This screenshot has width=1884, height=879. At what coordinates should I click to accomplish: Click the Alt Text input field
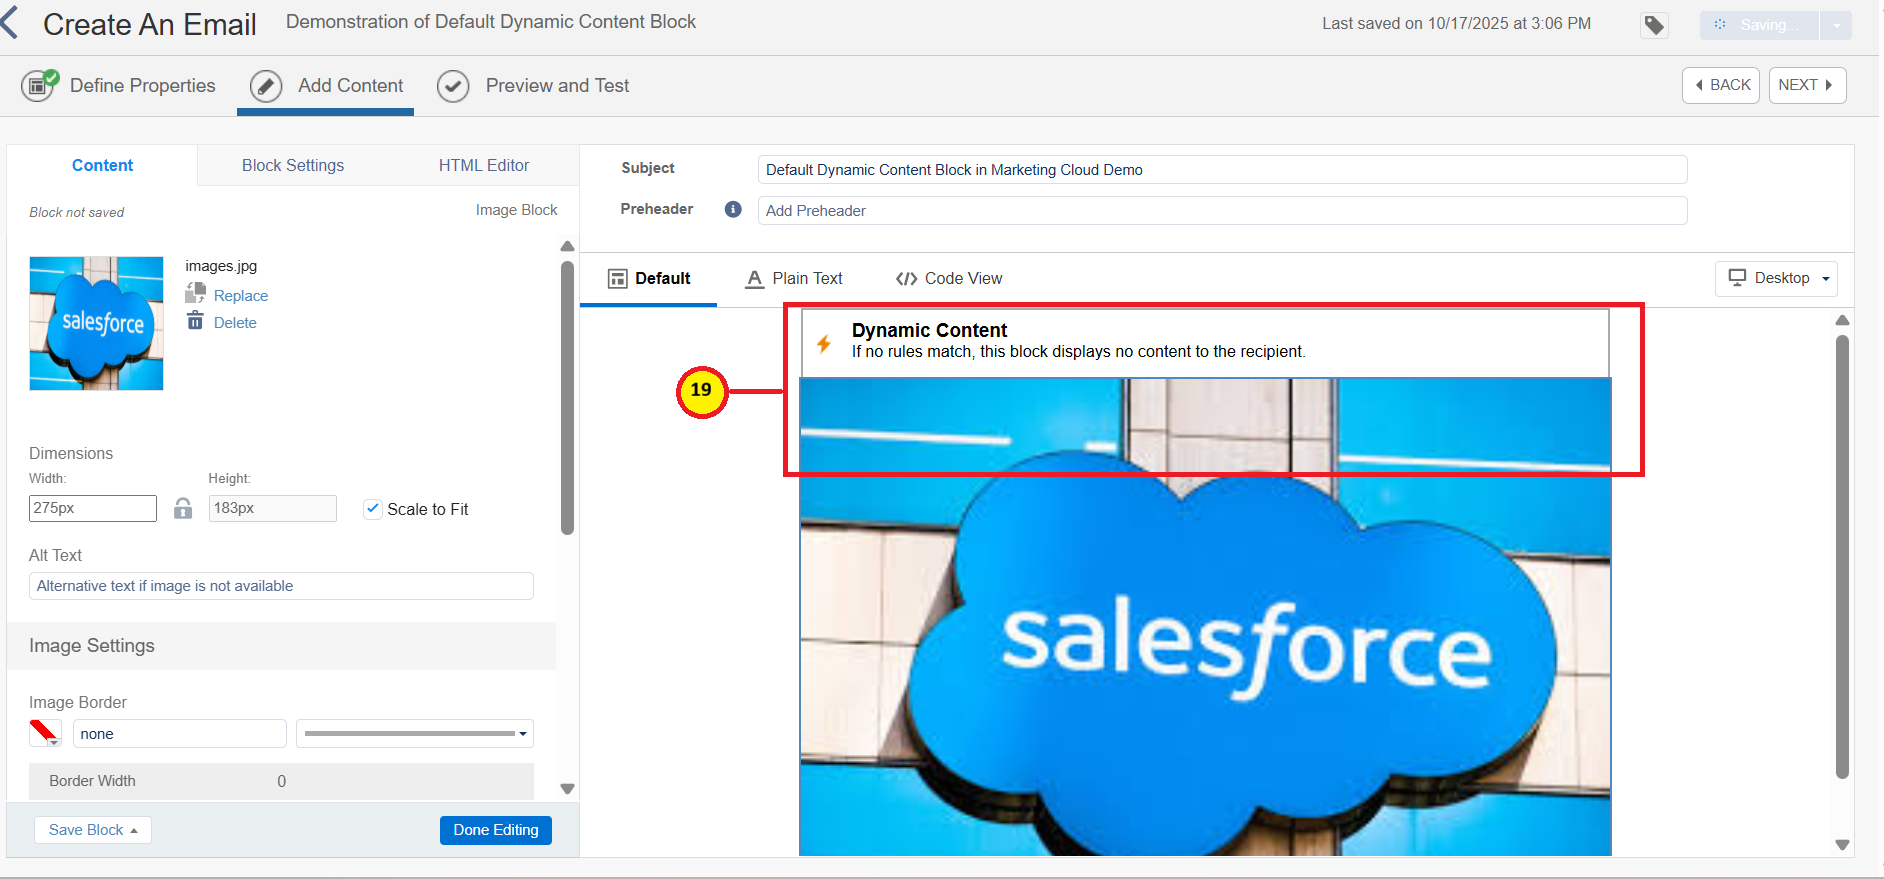(281, 586)
